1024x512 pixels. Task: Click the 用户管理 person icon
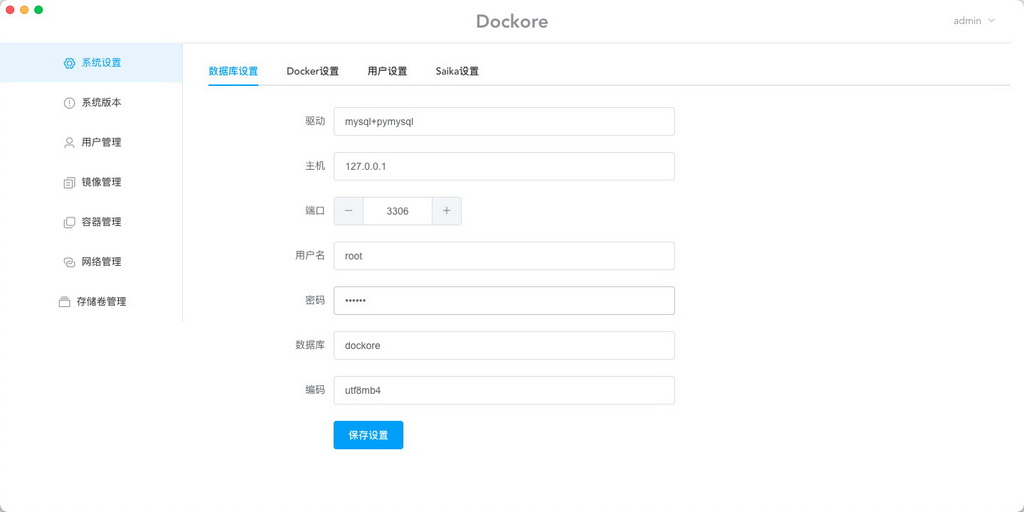(69, 142)
